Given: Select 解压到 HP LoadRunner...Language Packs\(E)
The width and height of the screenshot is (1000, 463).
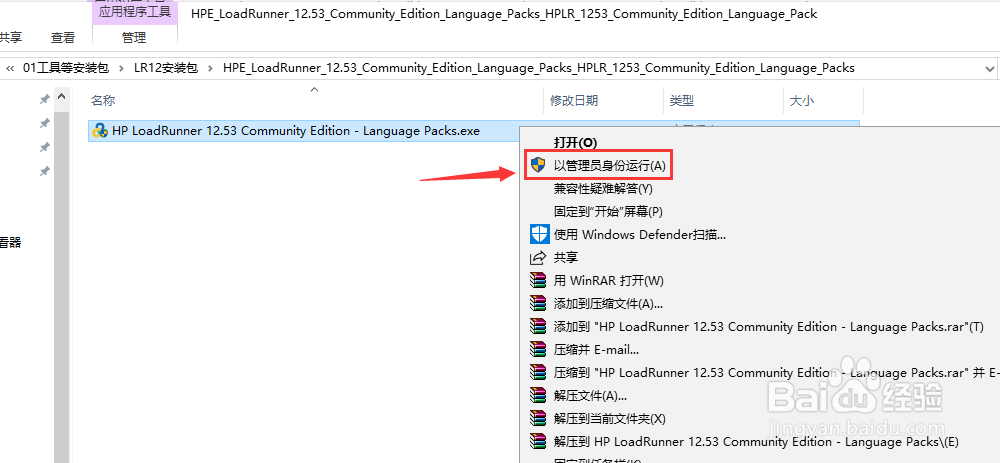Looking at the screenshot, I should pyautogui.click(x=756, y=441).
